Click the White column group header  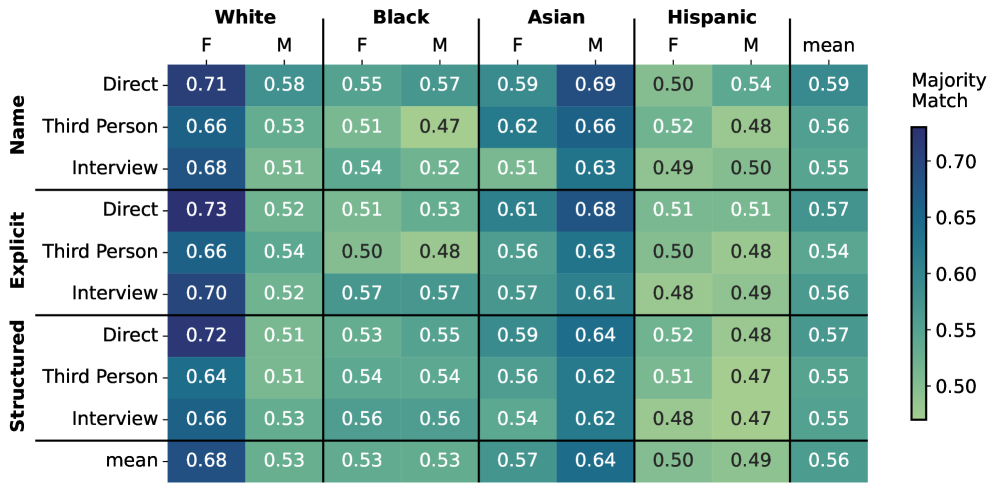245,17
